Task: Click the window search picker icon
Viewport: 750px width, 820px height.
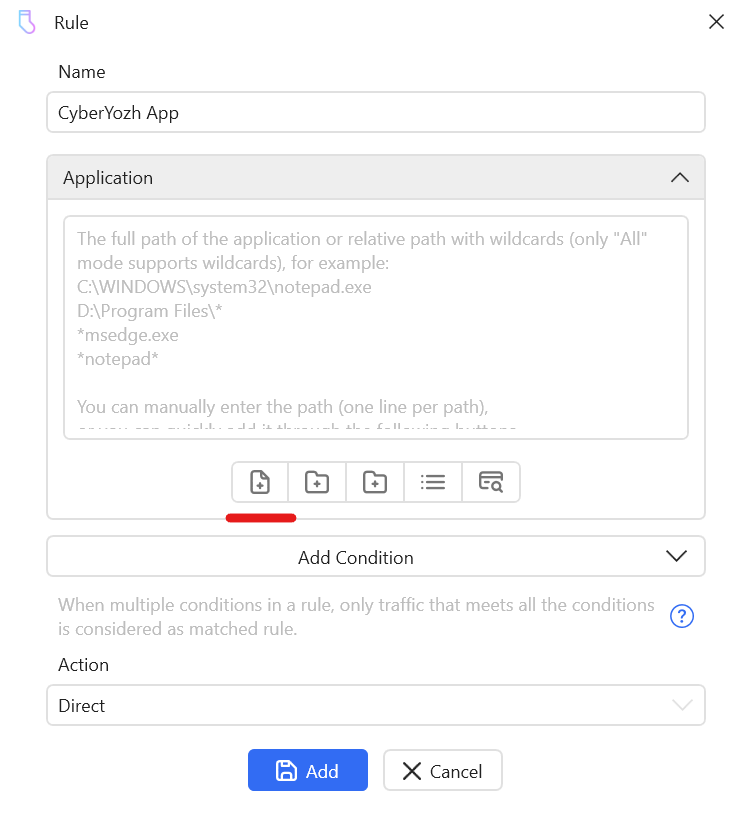Action: 490,482
